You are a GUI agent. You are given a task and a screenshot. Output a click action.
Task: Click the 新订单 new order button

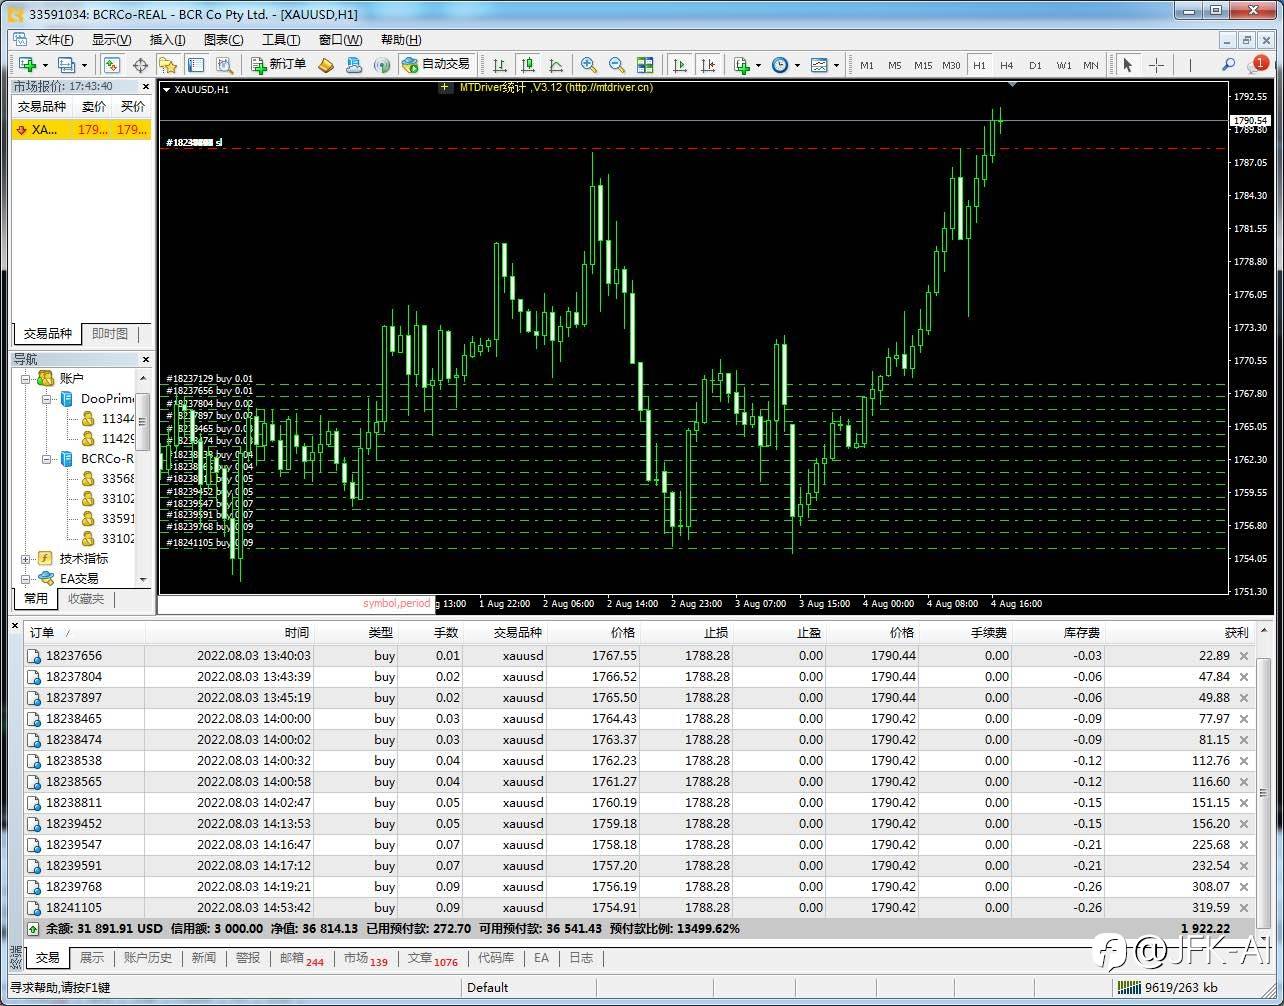(278, 64)
